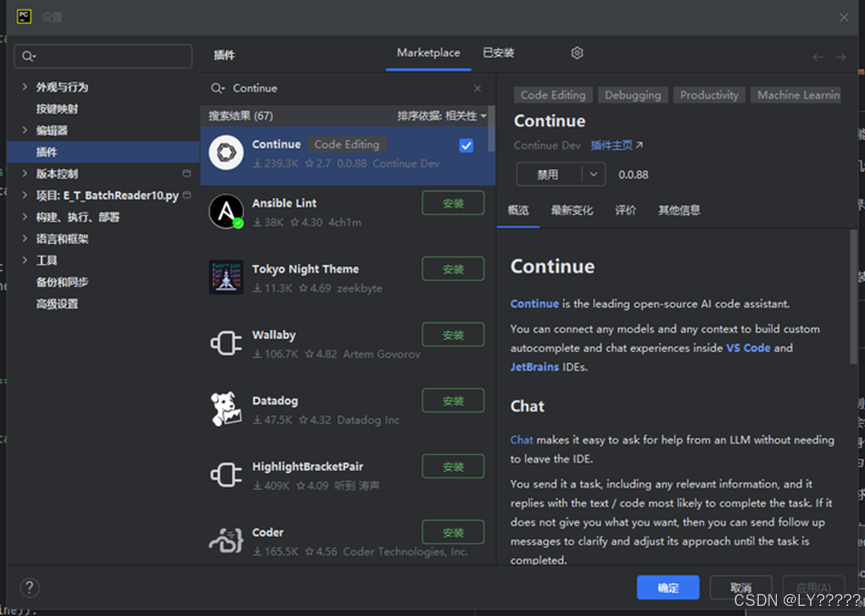Open the 插件主页 link
865x616 pixels.
(x=616, y=145)
